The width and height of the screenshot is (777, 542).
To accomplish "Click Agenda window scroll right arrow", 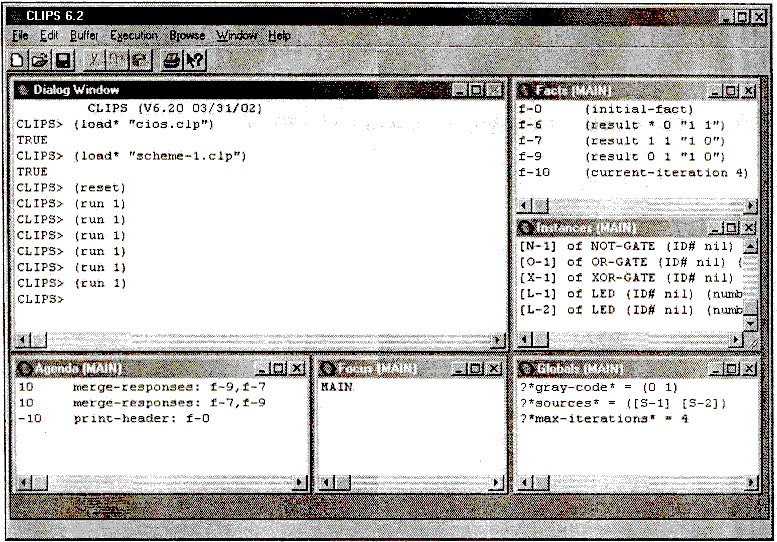I will 299,482.
